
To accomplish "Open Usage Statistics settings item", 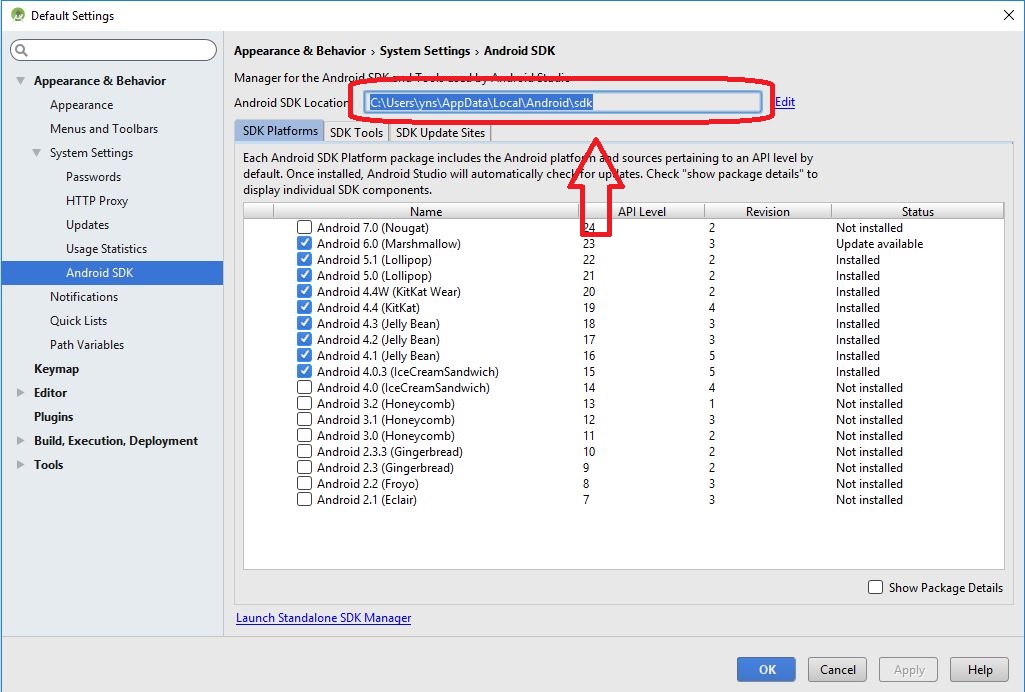I will coord(107,249).
